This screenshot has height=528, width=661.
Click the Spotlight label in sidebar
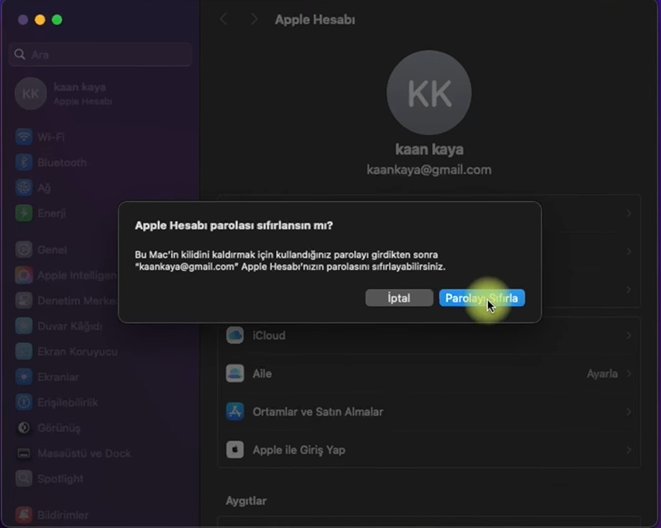click(x=60, y=479)
